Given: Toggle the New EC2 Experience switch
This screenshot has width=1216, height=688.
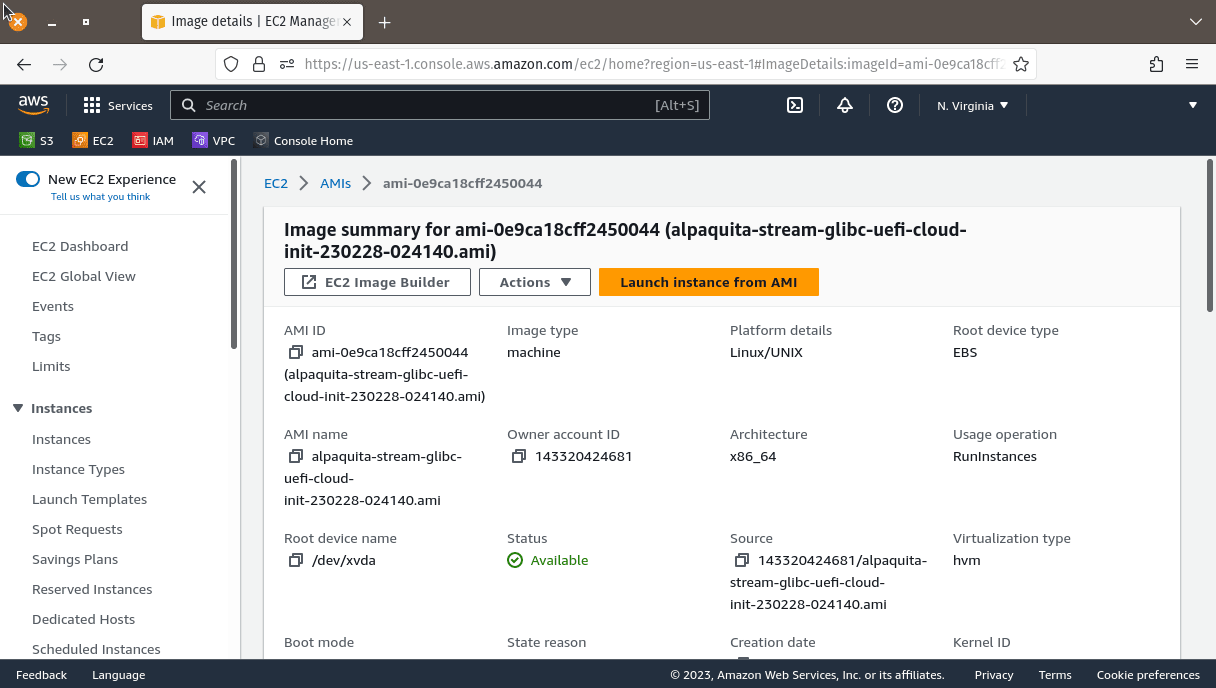Looking at the screenshot, I should 27,179.
